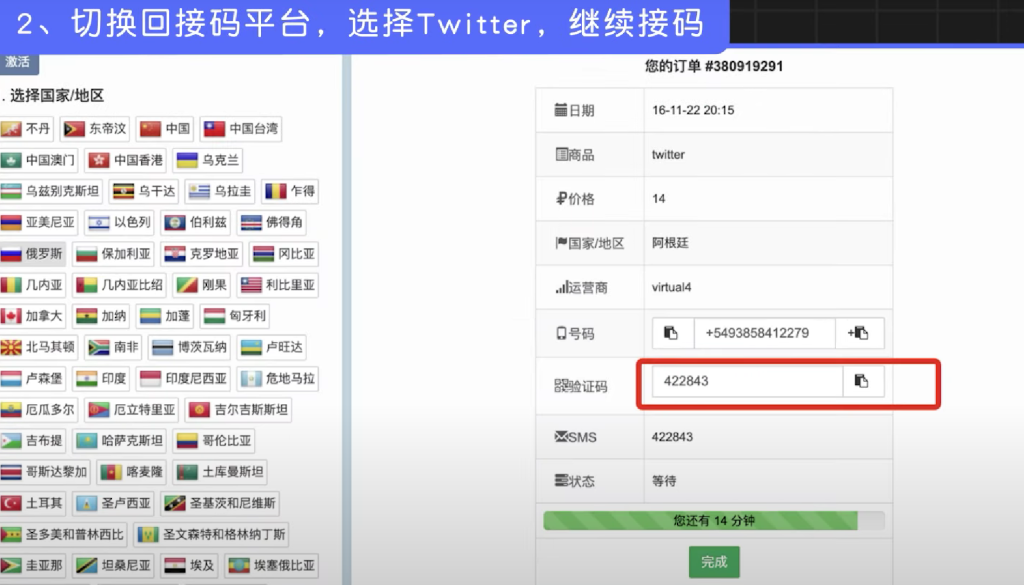Image resolution: width=1024 pixels, height=585 pixels.
Task: Choose country 南非
Action: click(x=114, y=347)
